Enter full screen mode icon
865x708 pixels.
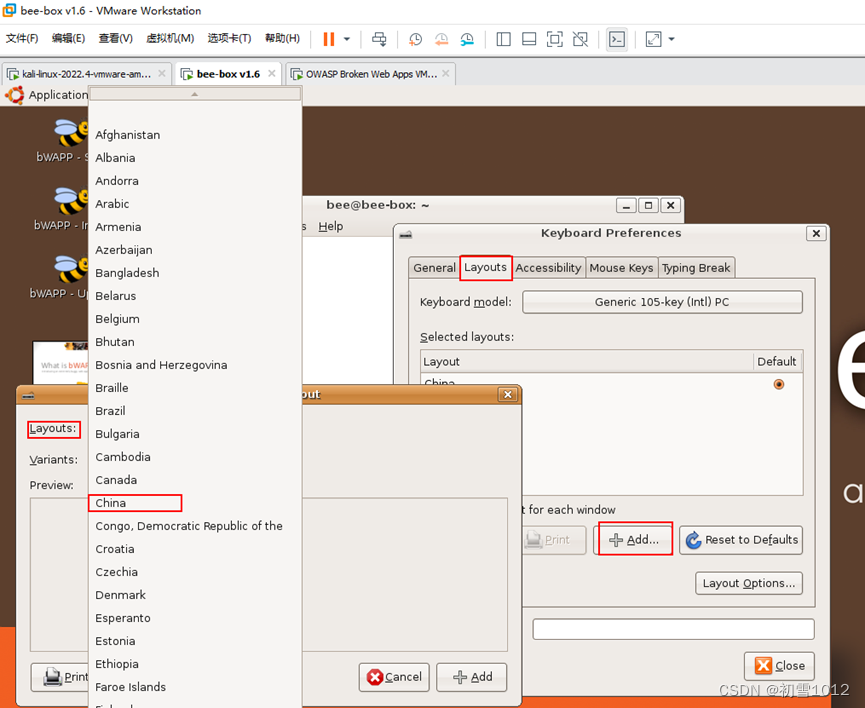pyautogui.click(x=554, y=39)
